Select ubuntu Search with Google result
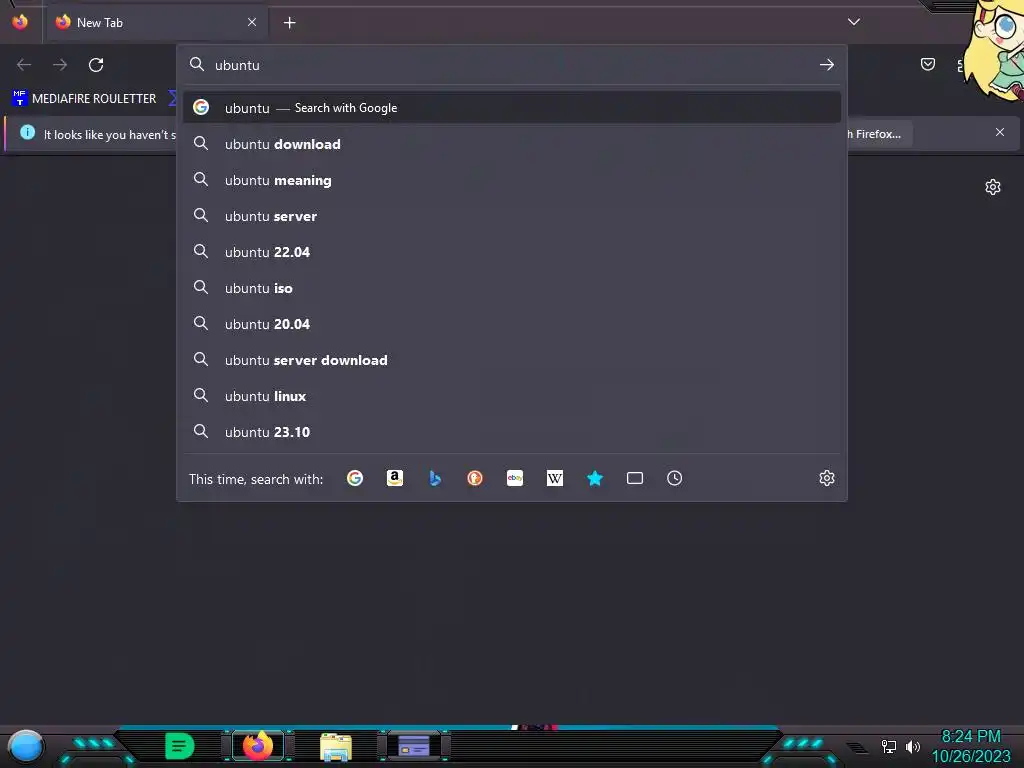 [x=512, y=108]
